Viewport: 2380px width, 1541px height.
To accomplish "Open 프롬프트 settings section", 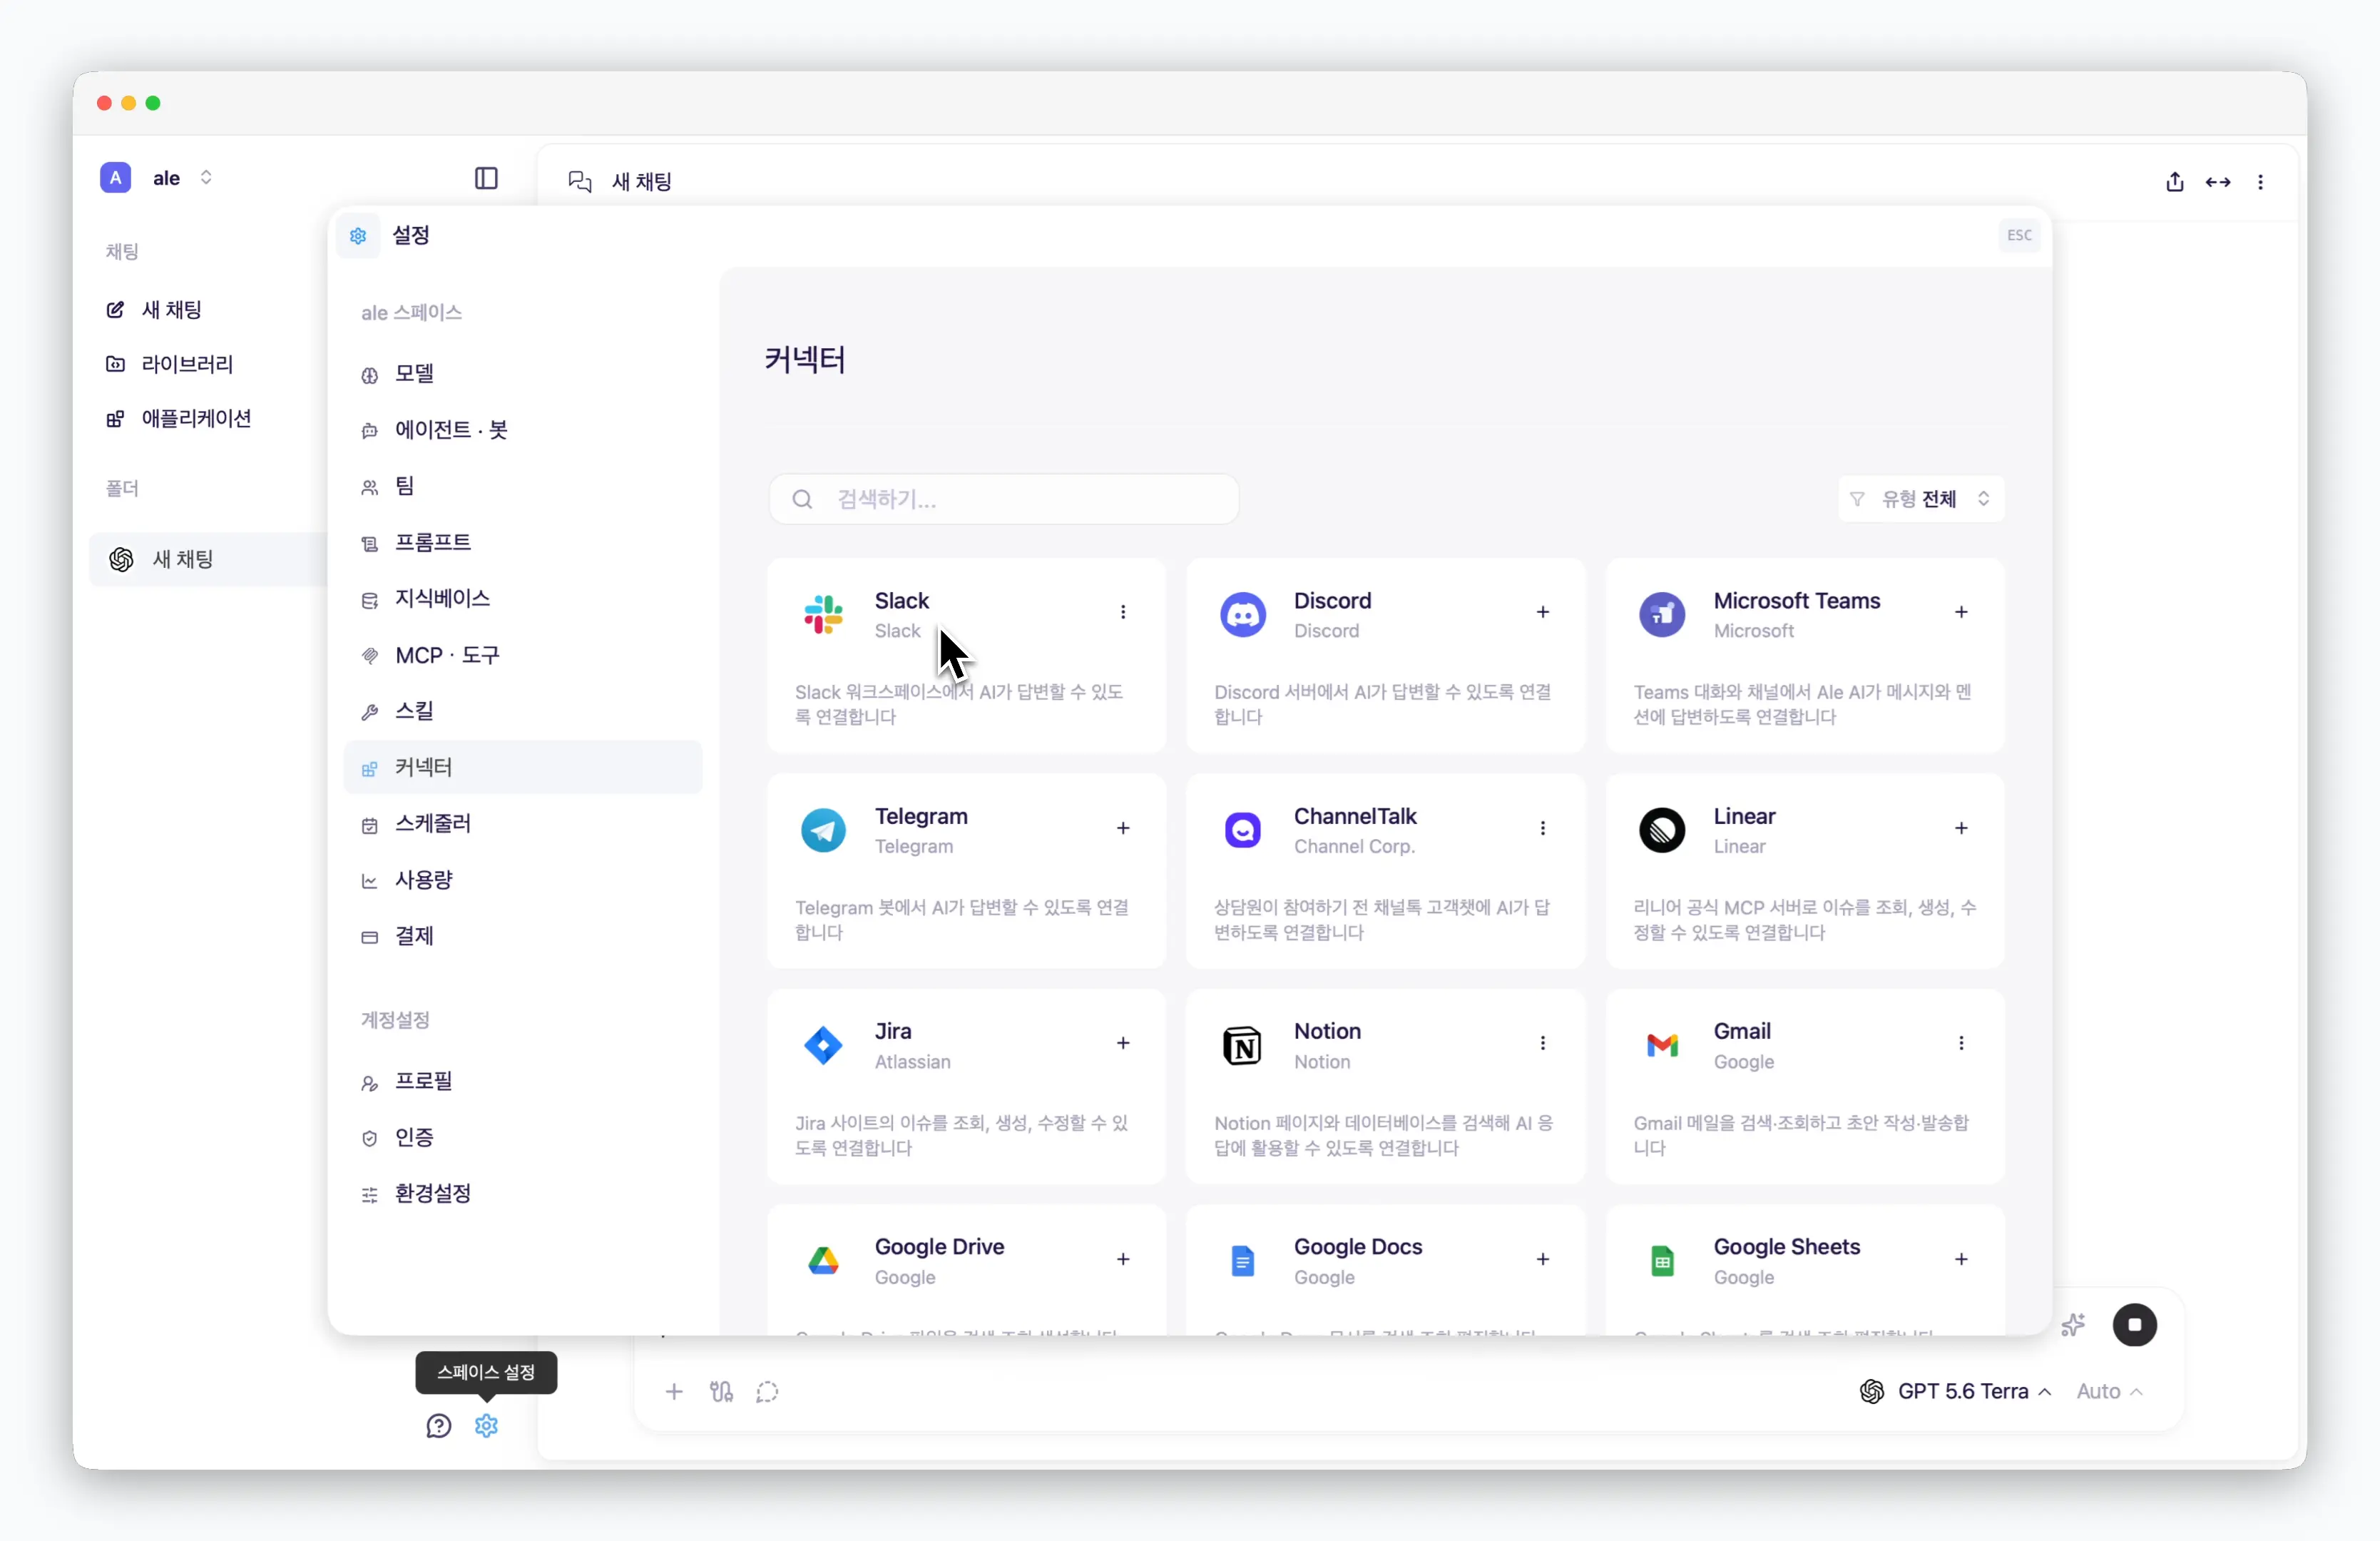I will (522, 542).
